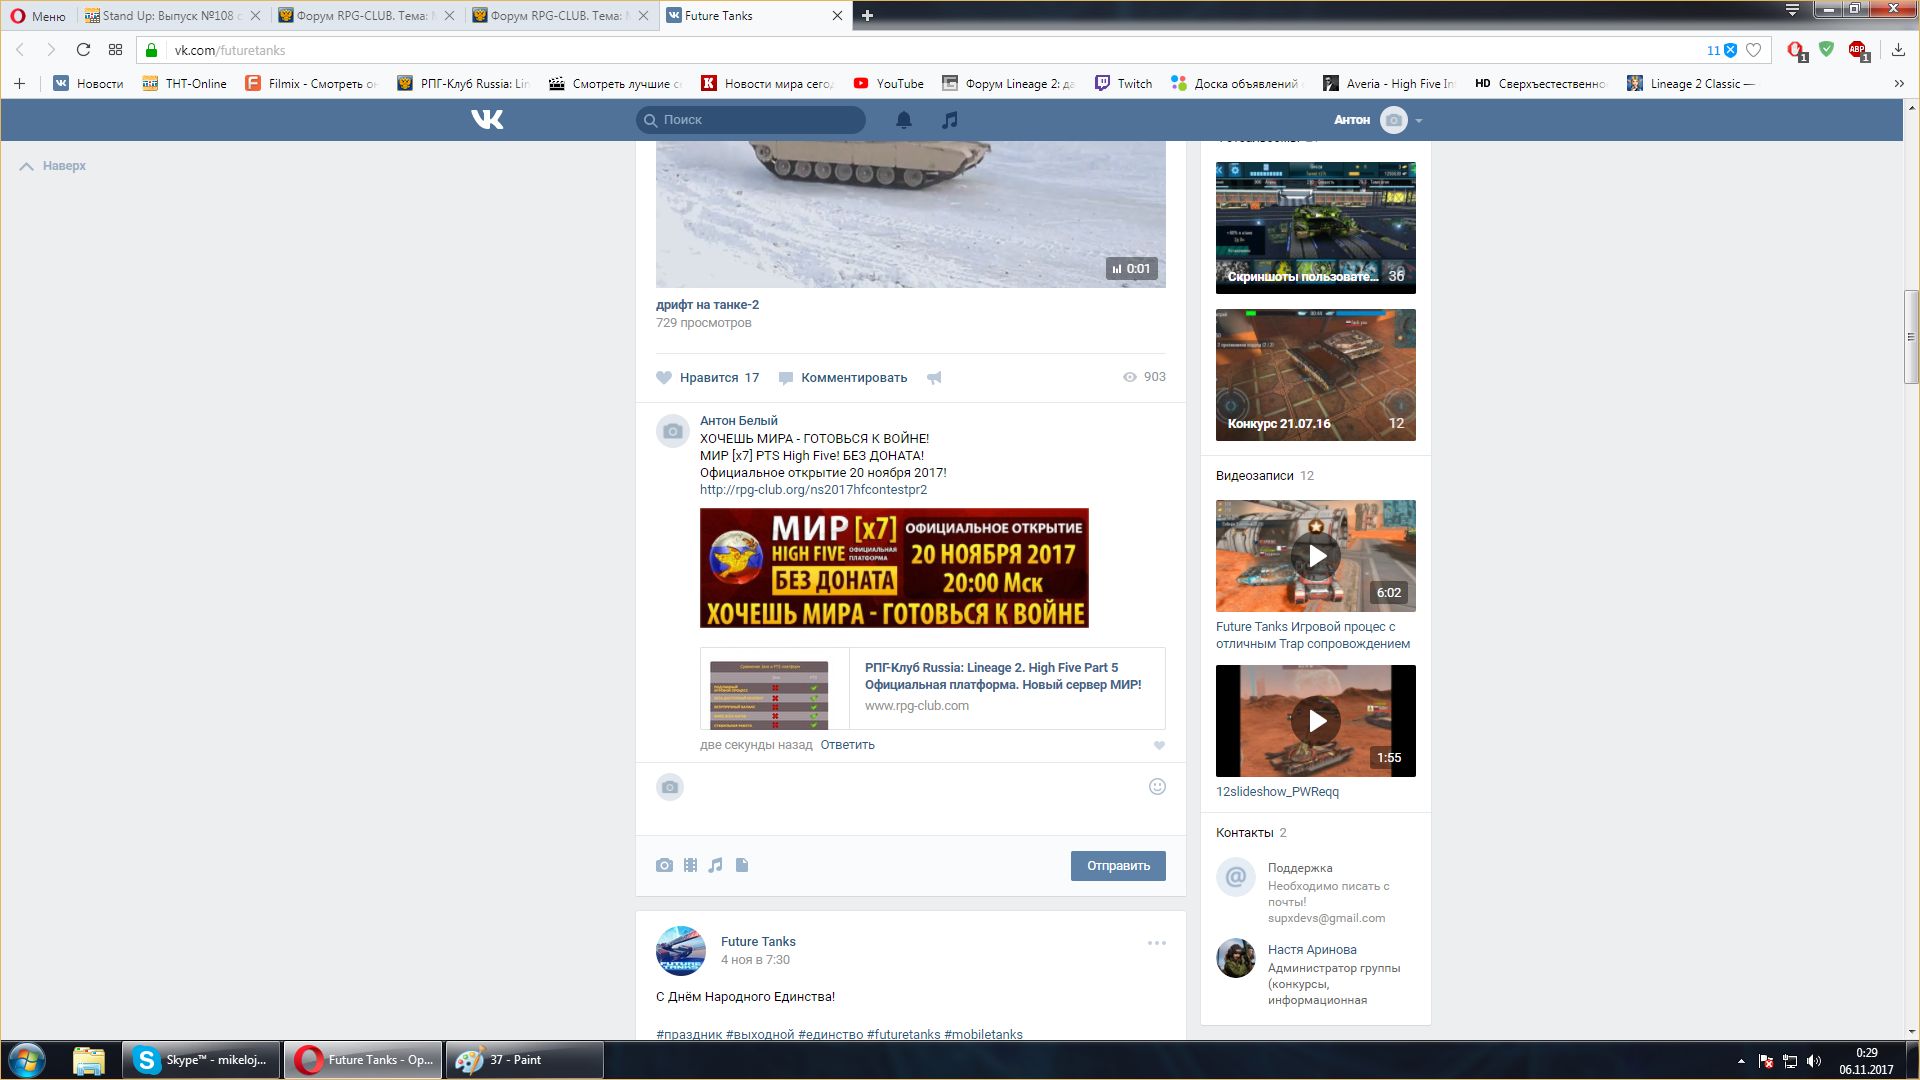
Task: Click Комментировать under the tank video
Action: 843,378
